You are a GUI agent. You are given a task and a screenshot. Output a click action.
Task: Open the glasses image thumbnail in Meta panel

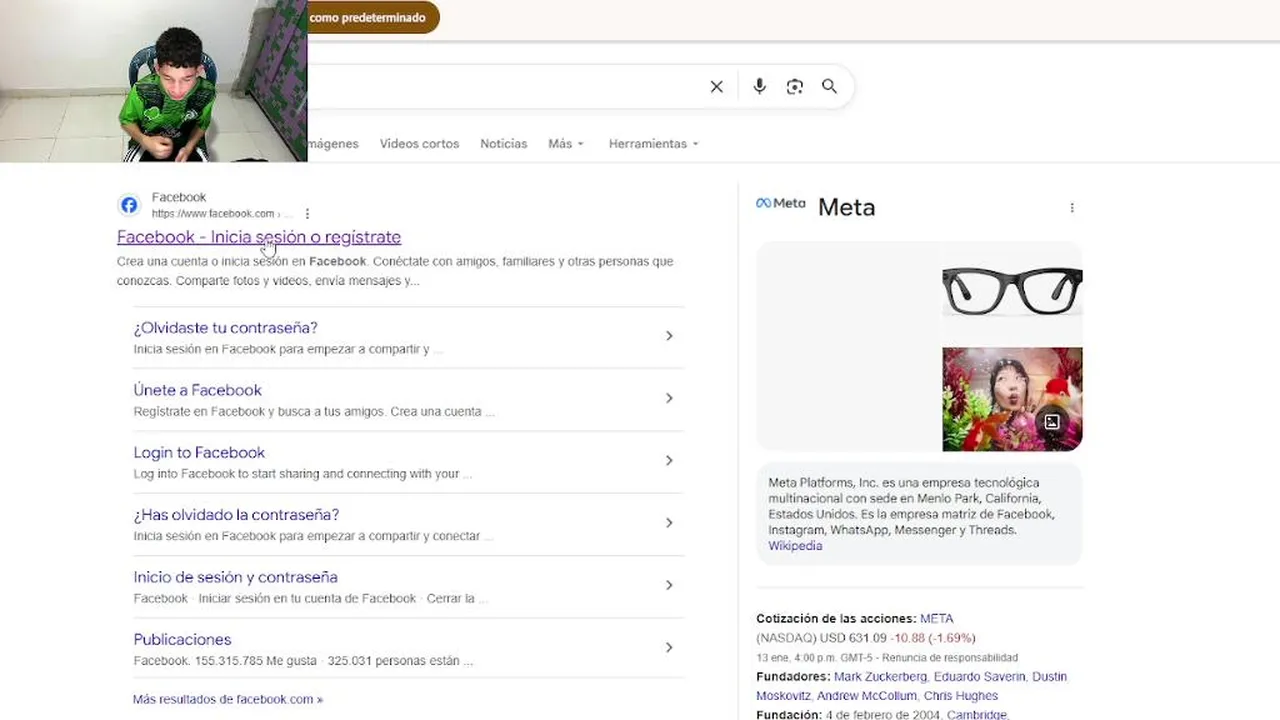pos(1012,292)
